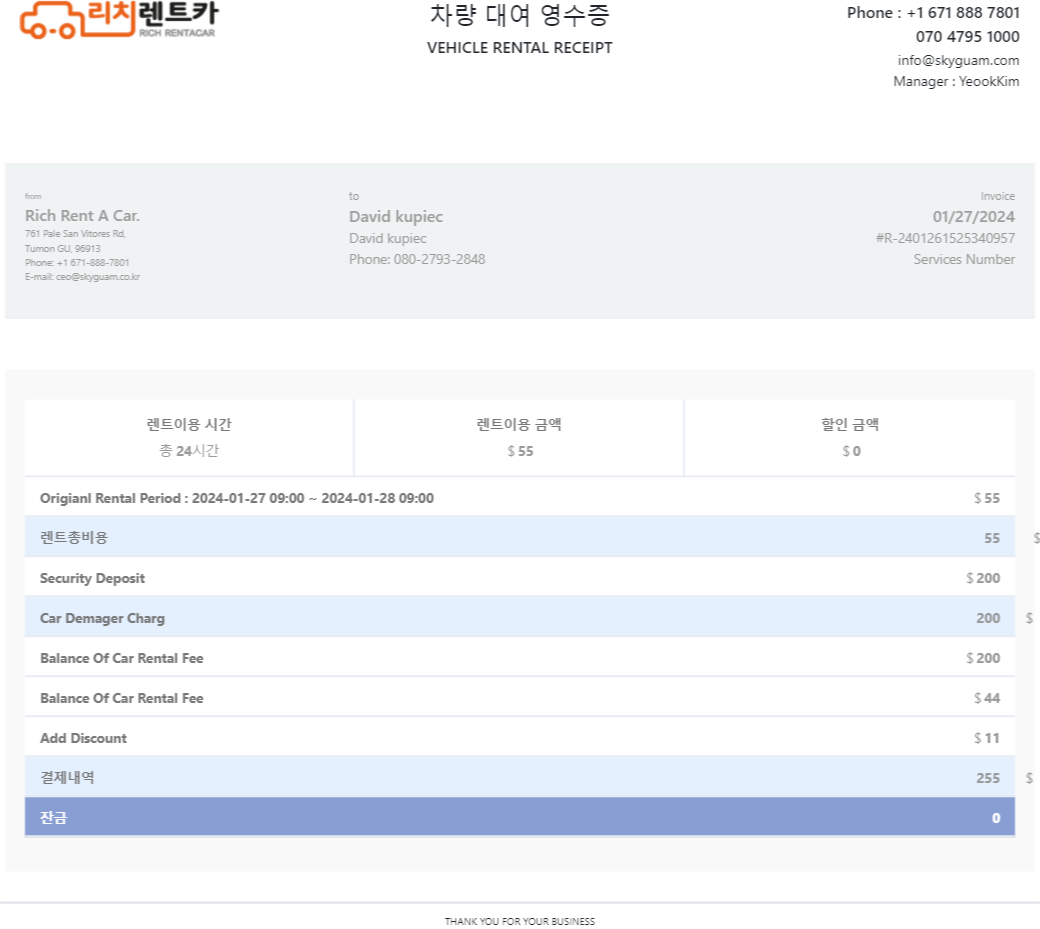The width and height of the screenshot is (1040, 929).
Task: Select the Original Rental Period row
Action: pos(519,498)
